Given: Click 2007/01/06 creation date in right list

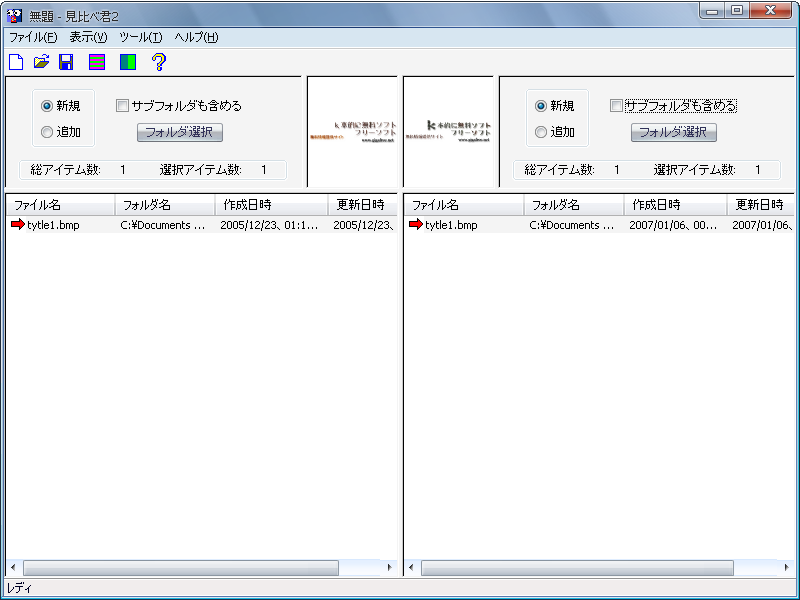Looking at the screenshot, I should [673, 225].
